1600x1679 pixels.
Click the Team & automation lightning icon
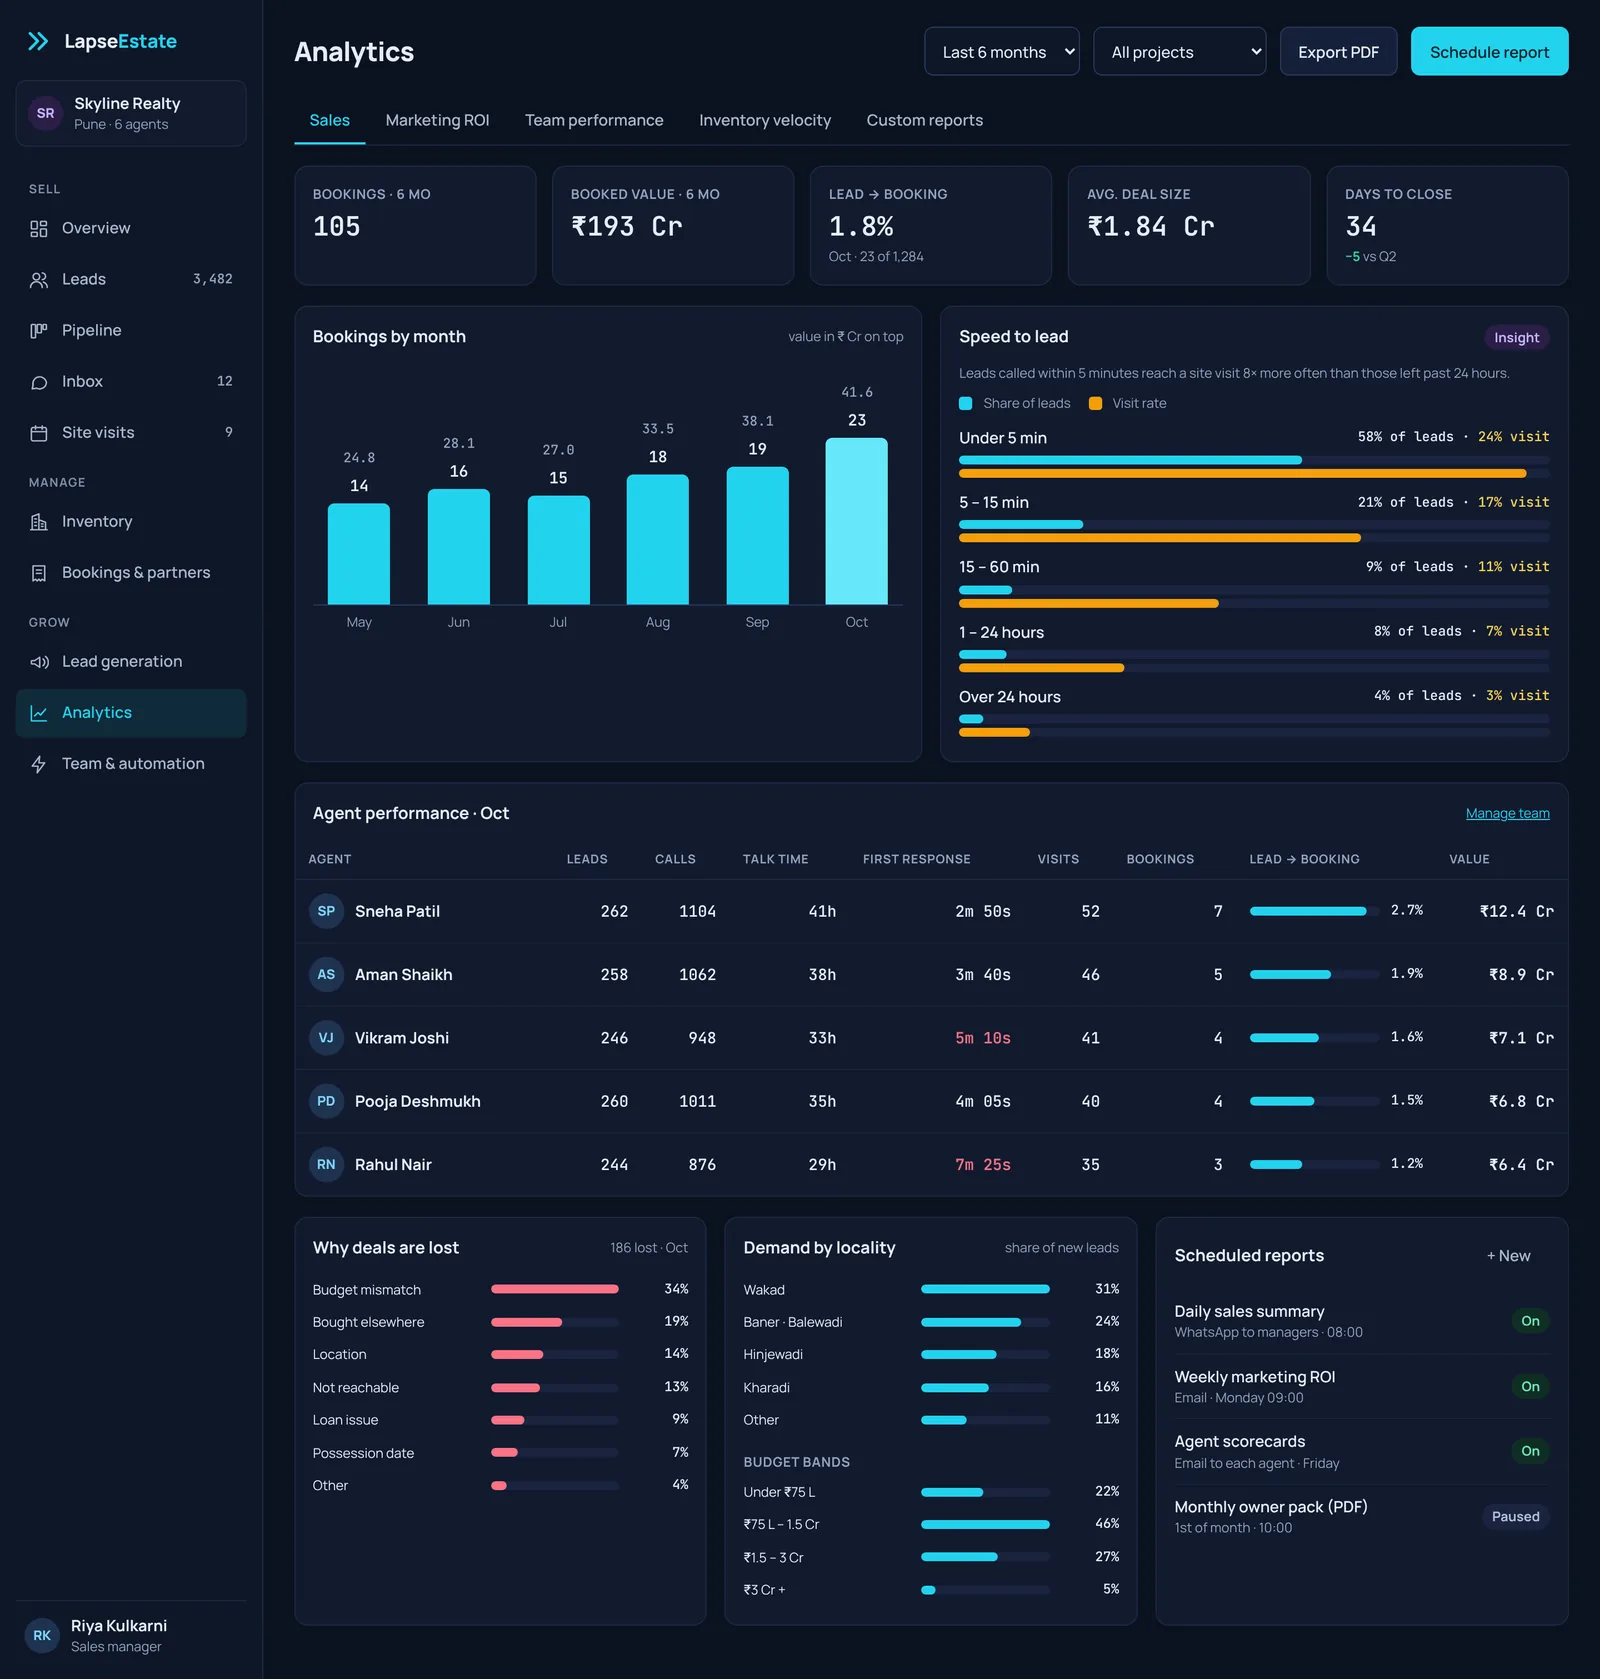[39, 764]
